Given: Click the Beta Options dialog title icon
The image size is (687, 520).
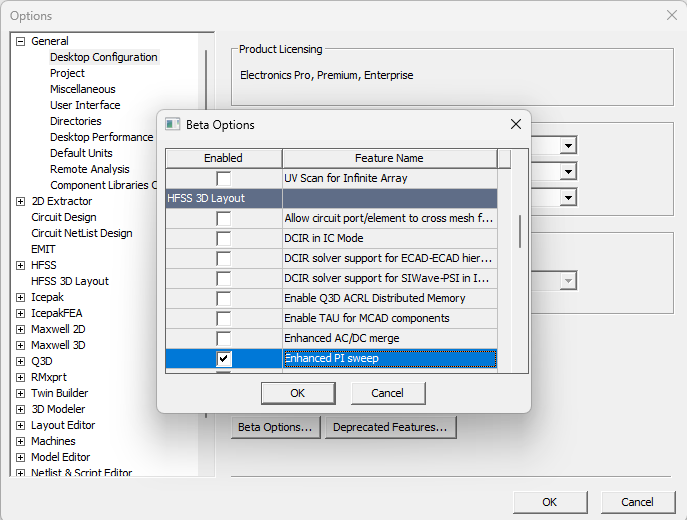Looking at the screenshot, I should pyautogui.click(x=172, y=124).
